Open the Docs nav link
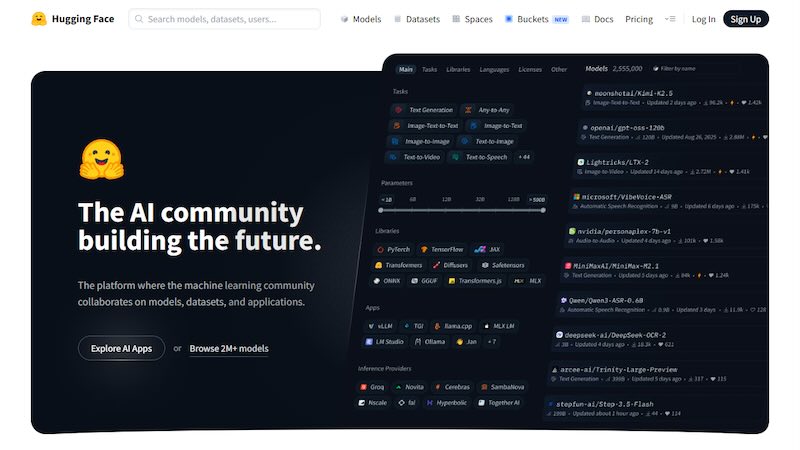Viewport: 800px width, 450px height. tap(597, 19)
